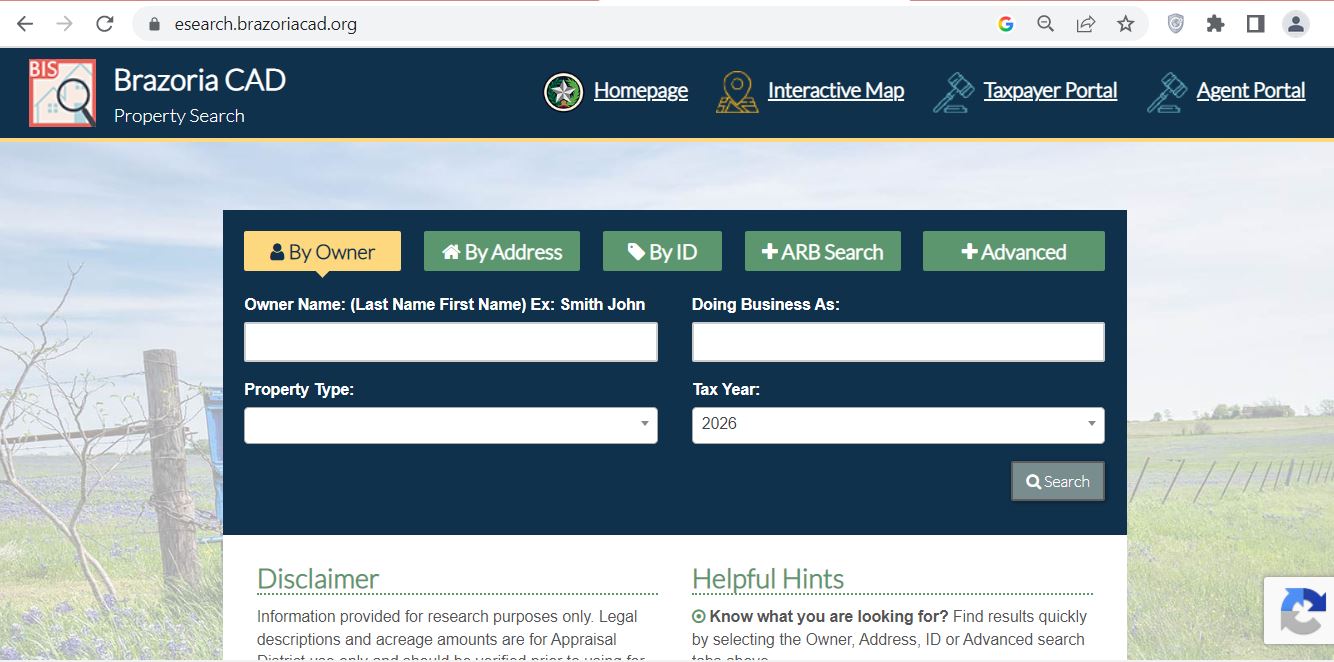The image size is (1334, 662).
Task: Click the Helpful Hints heading
Action: click(x=768, y=579)
